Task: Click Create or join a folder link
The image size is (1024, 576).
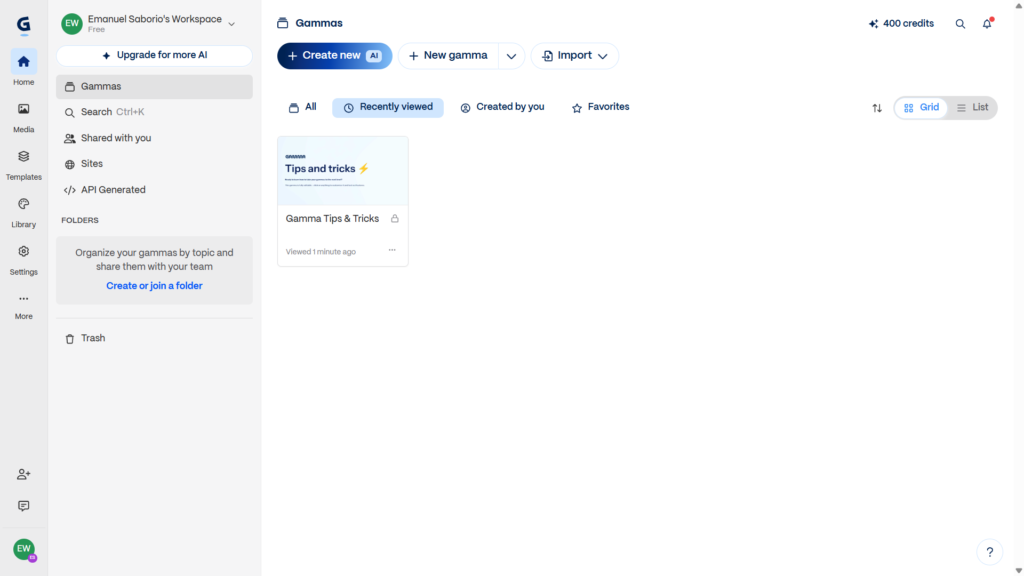Action: tap(154, 286)
